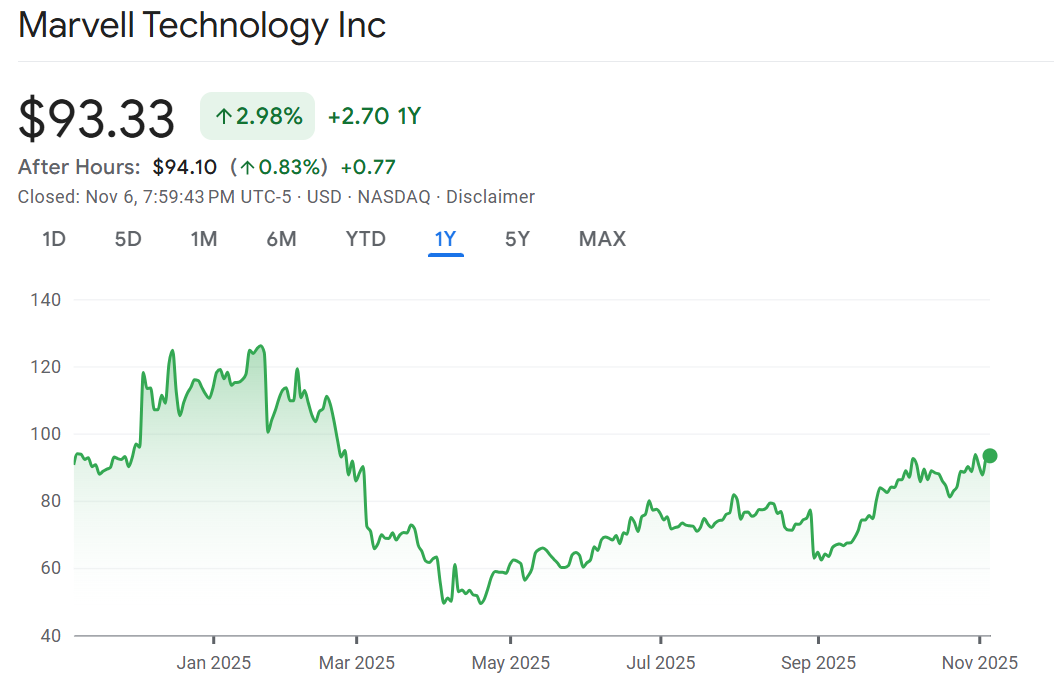Click the green current price dot

(x=990, y=456)
